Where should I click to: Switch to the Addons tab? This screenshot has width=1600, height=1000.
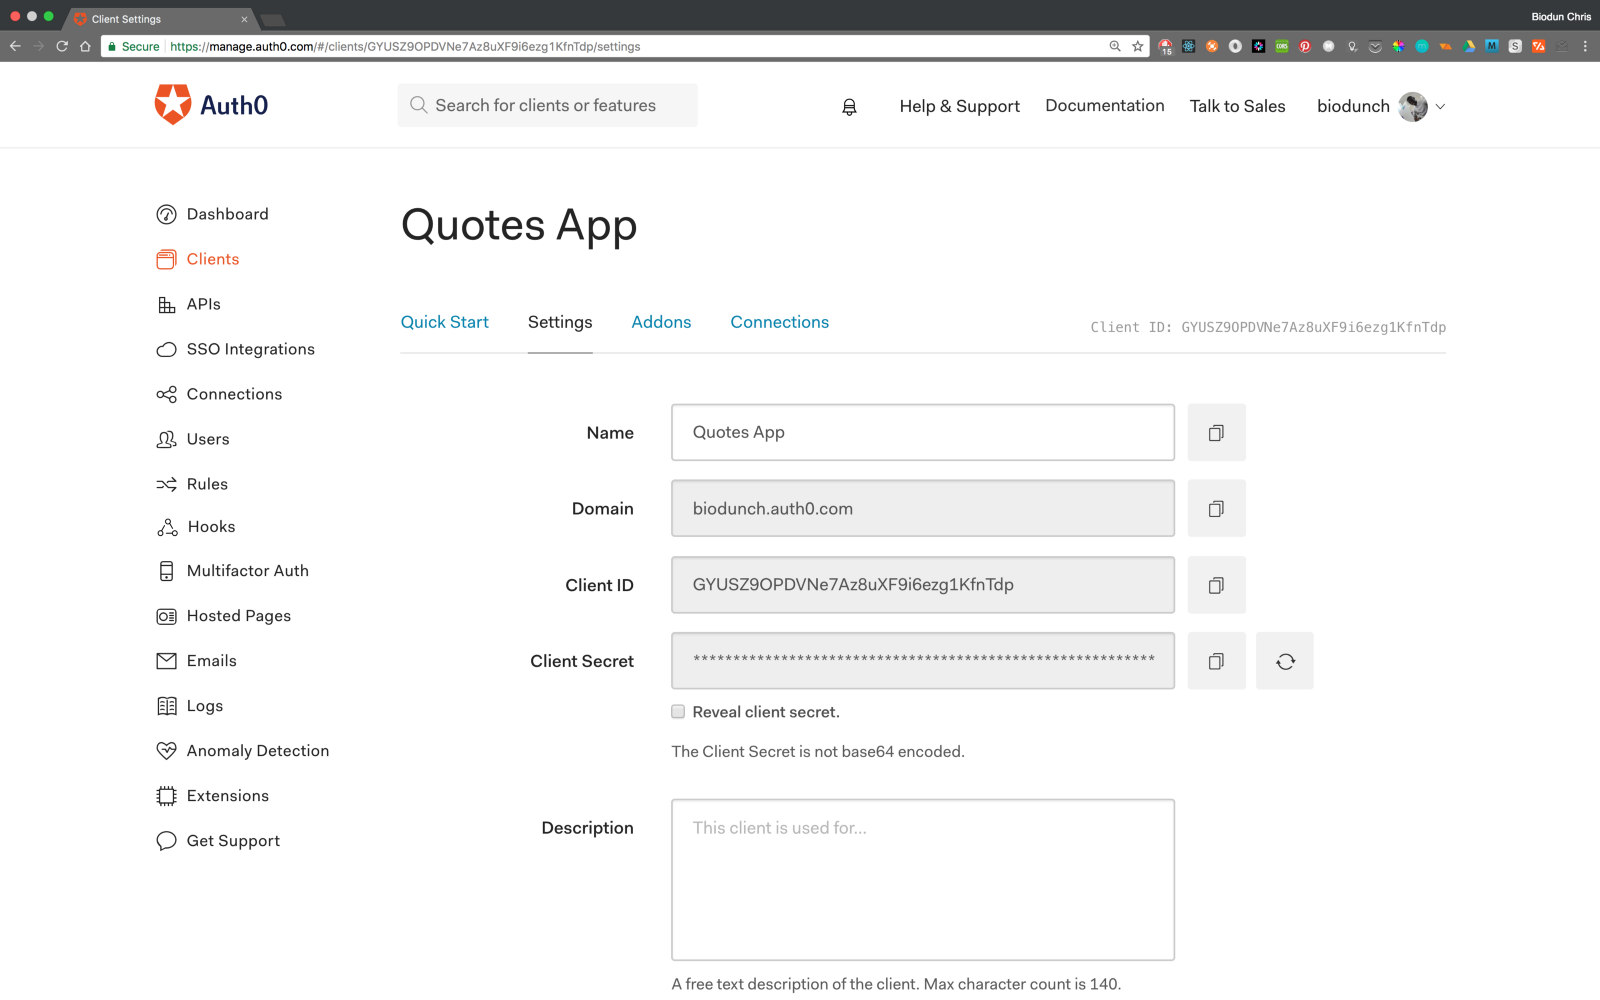[661, 322]
